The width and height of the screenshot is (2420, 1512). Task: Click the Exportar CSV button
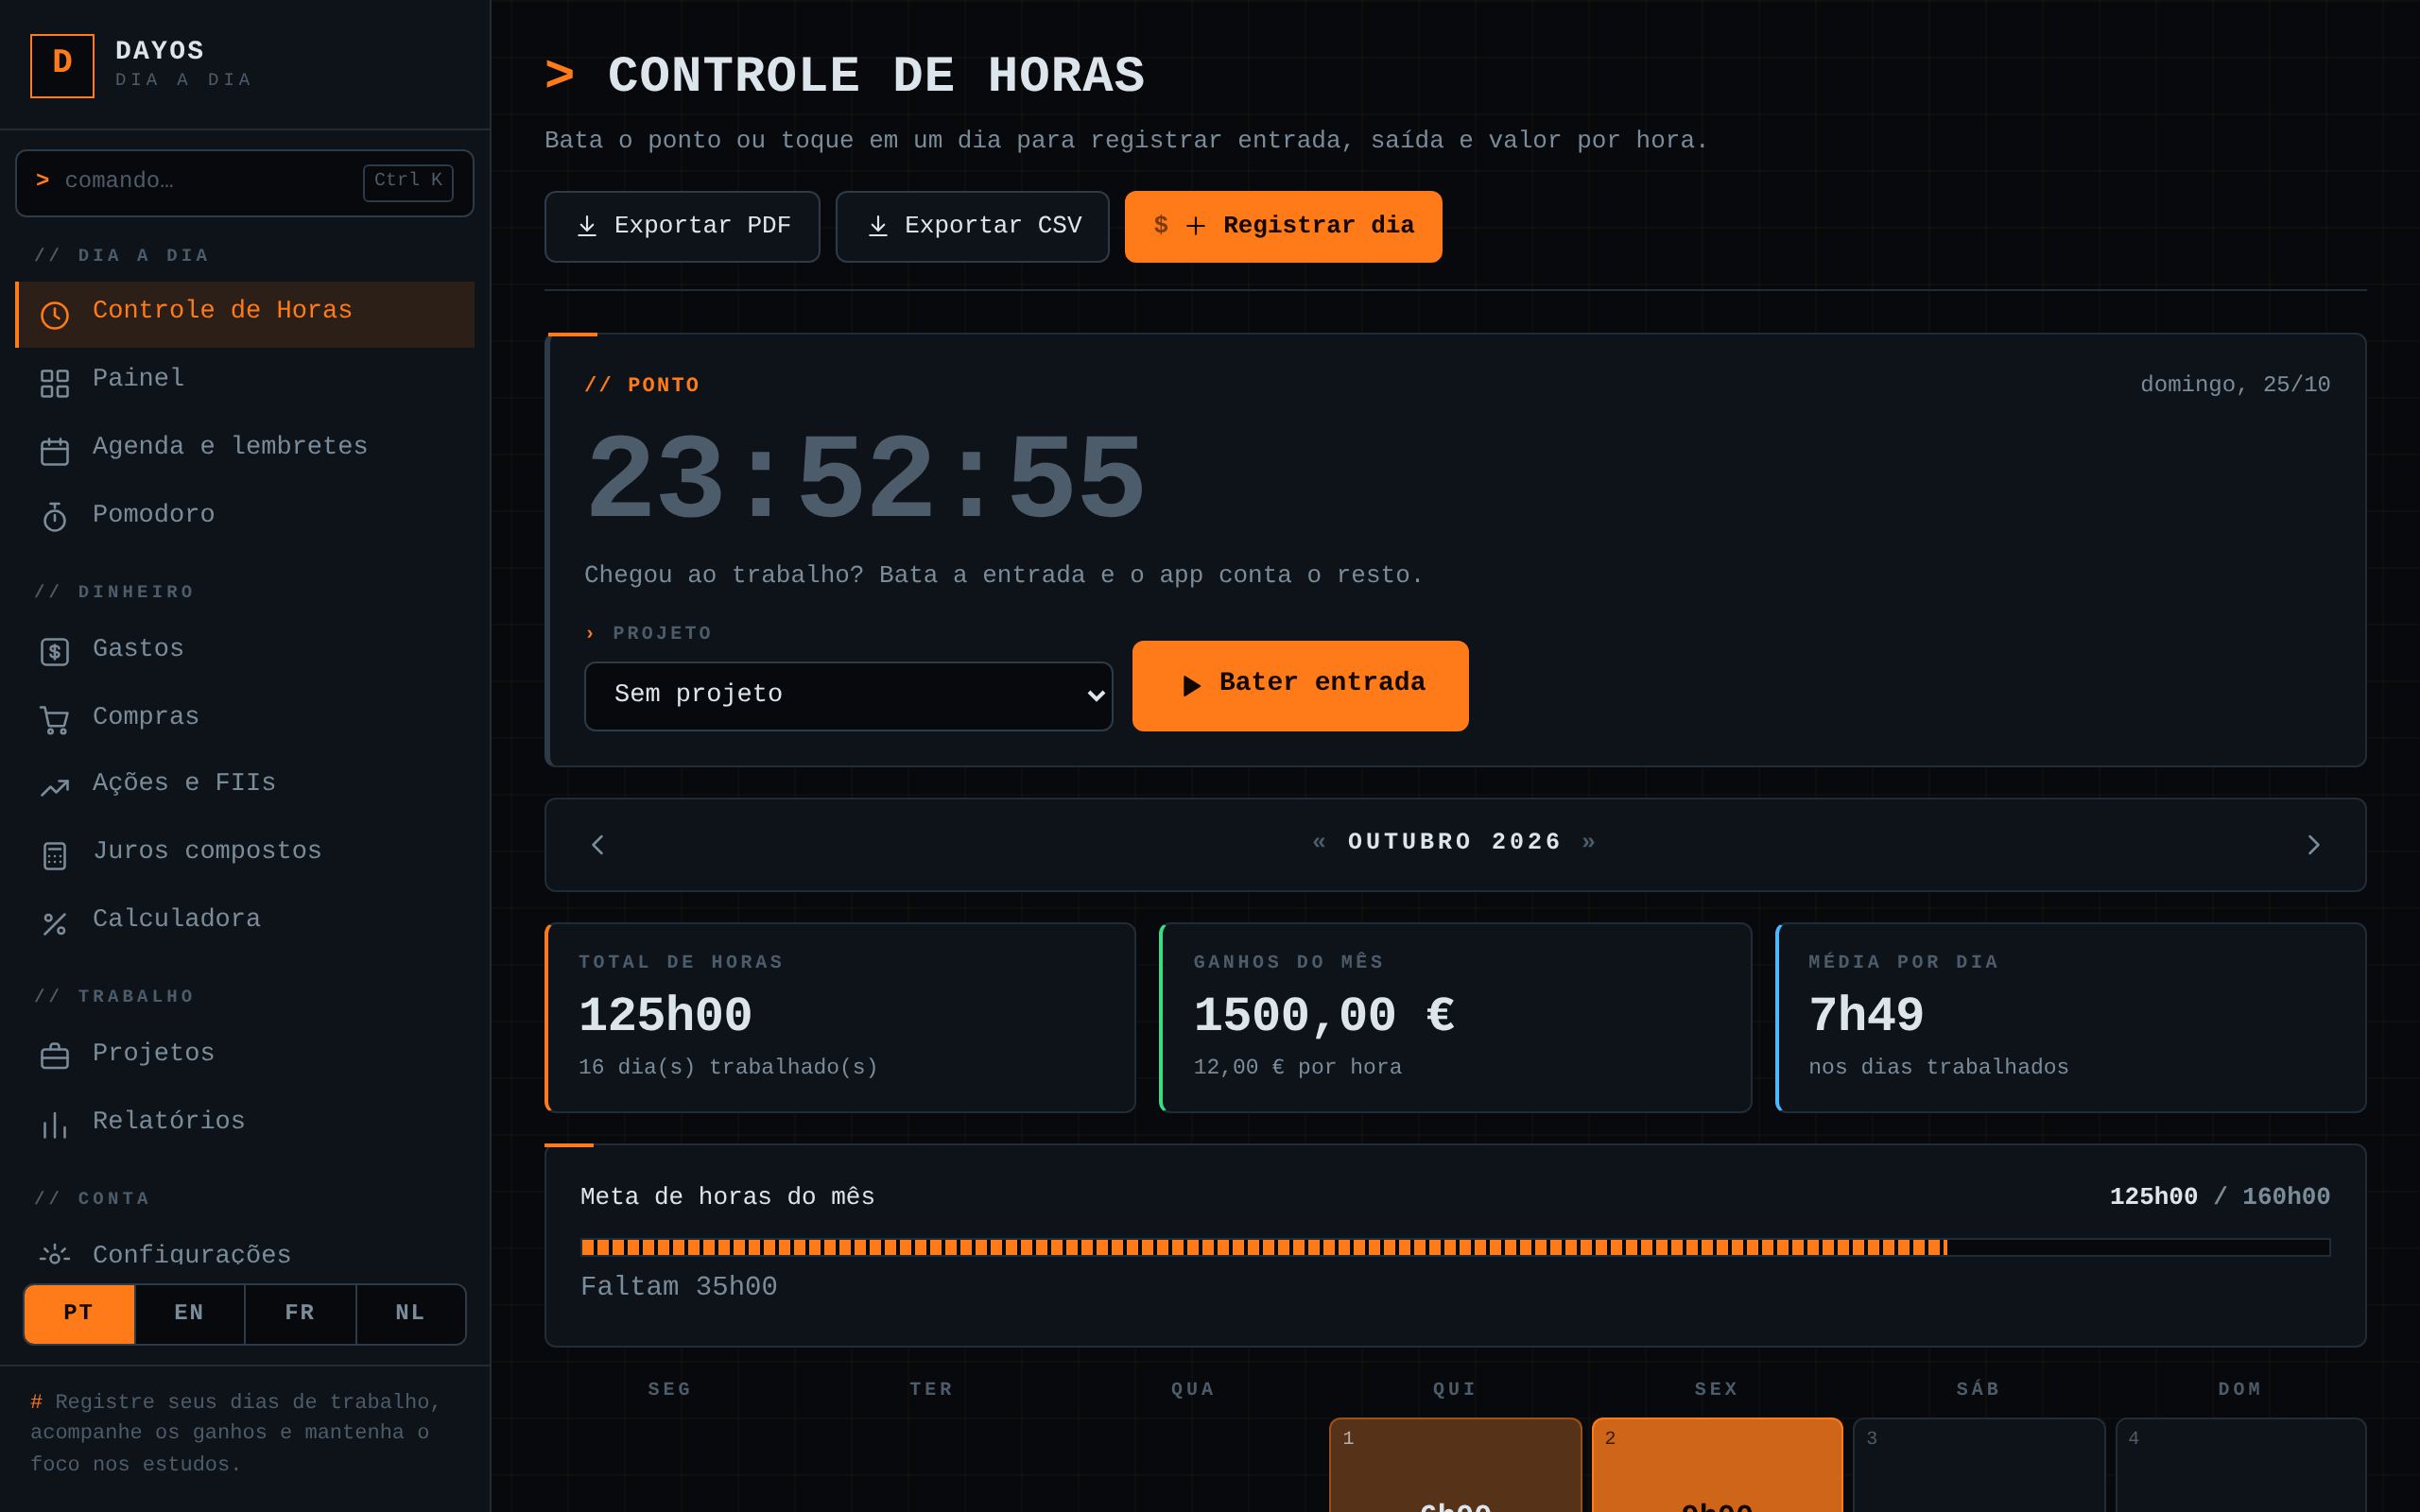pos(972,227)
